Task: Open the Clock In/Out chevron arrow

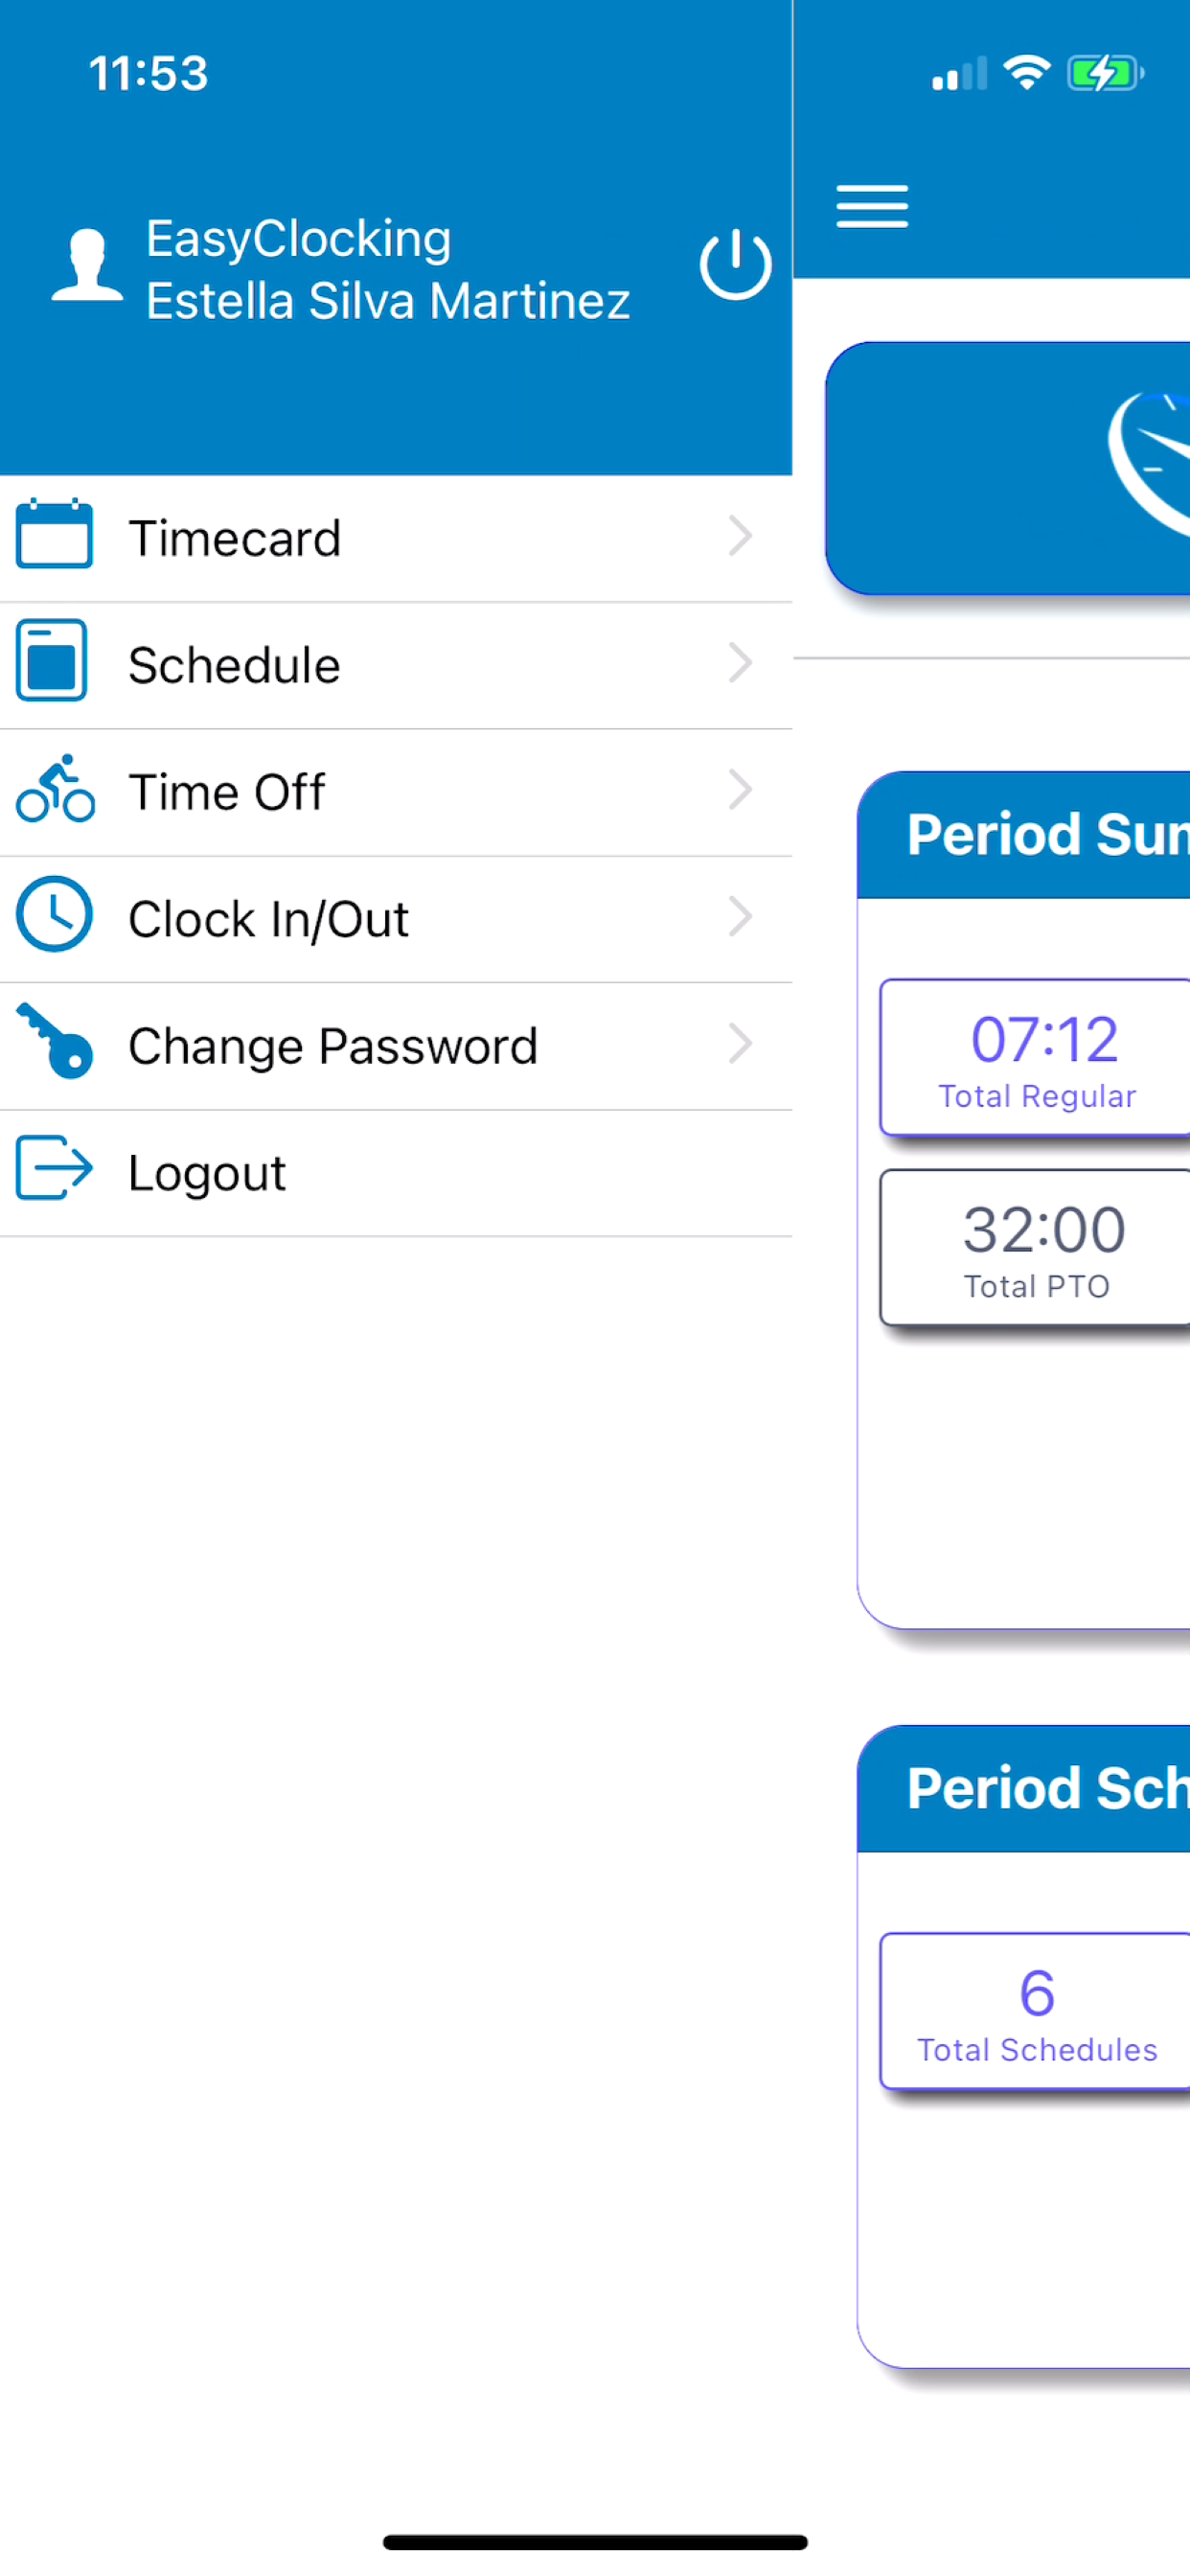Action: pyautogui.click(x=740, y=917)
